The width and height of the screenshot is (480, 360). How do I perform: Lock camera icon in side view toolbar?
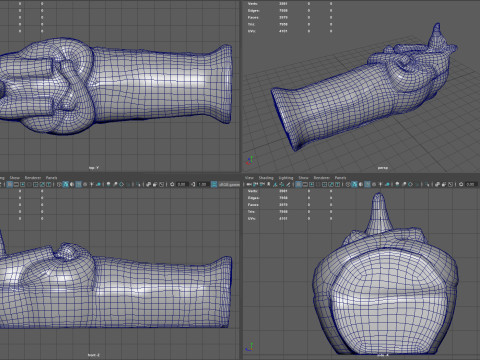click(256, 184)
